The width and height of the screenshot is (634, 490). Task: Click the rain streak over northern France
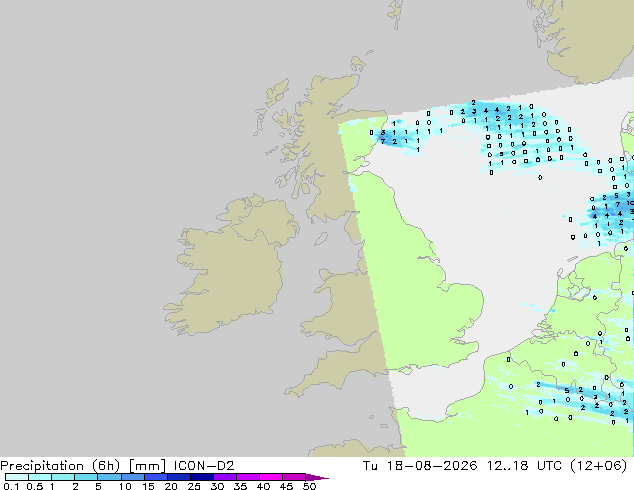click(x=582, y=398)
